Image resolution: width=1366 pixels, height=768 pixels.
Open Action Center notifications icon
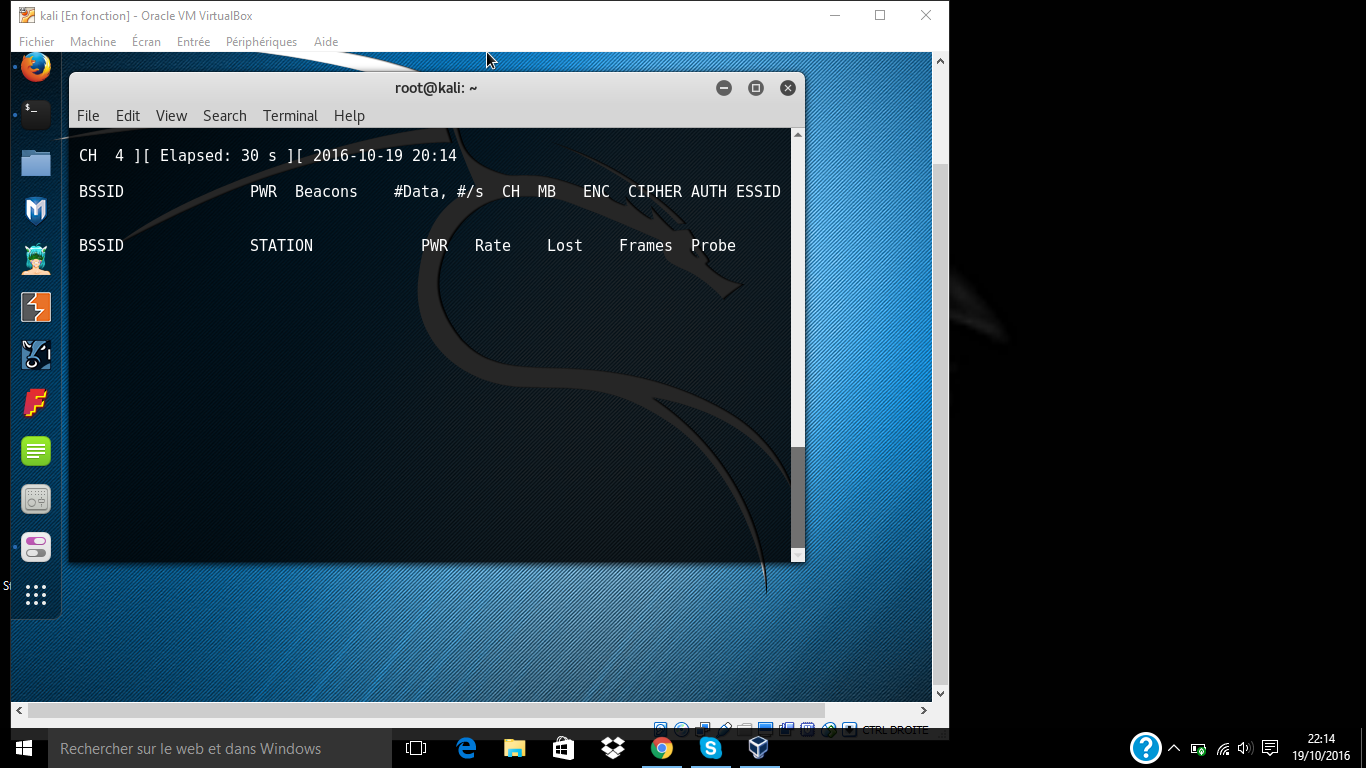coord(1270,748)
